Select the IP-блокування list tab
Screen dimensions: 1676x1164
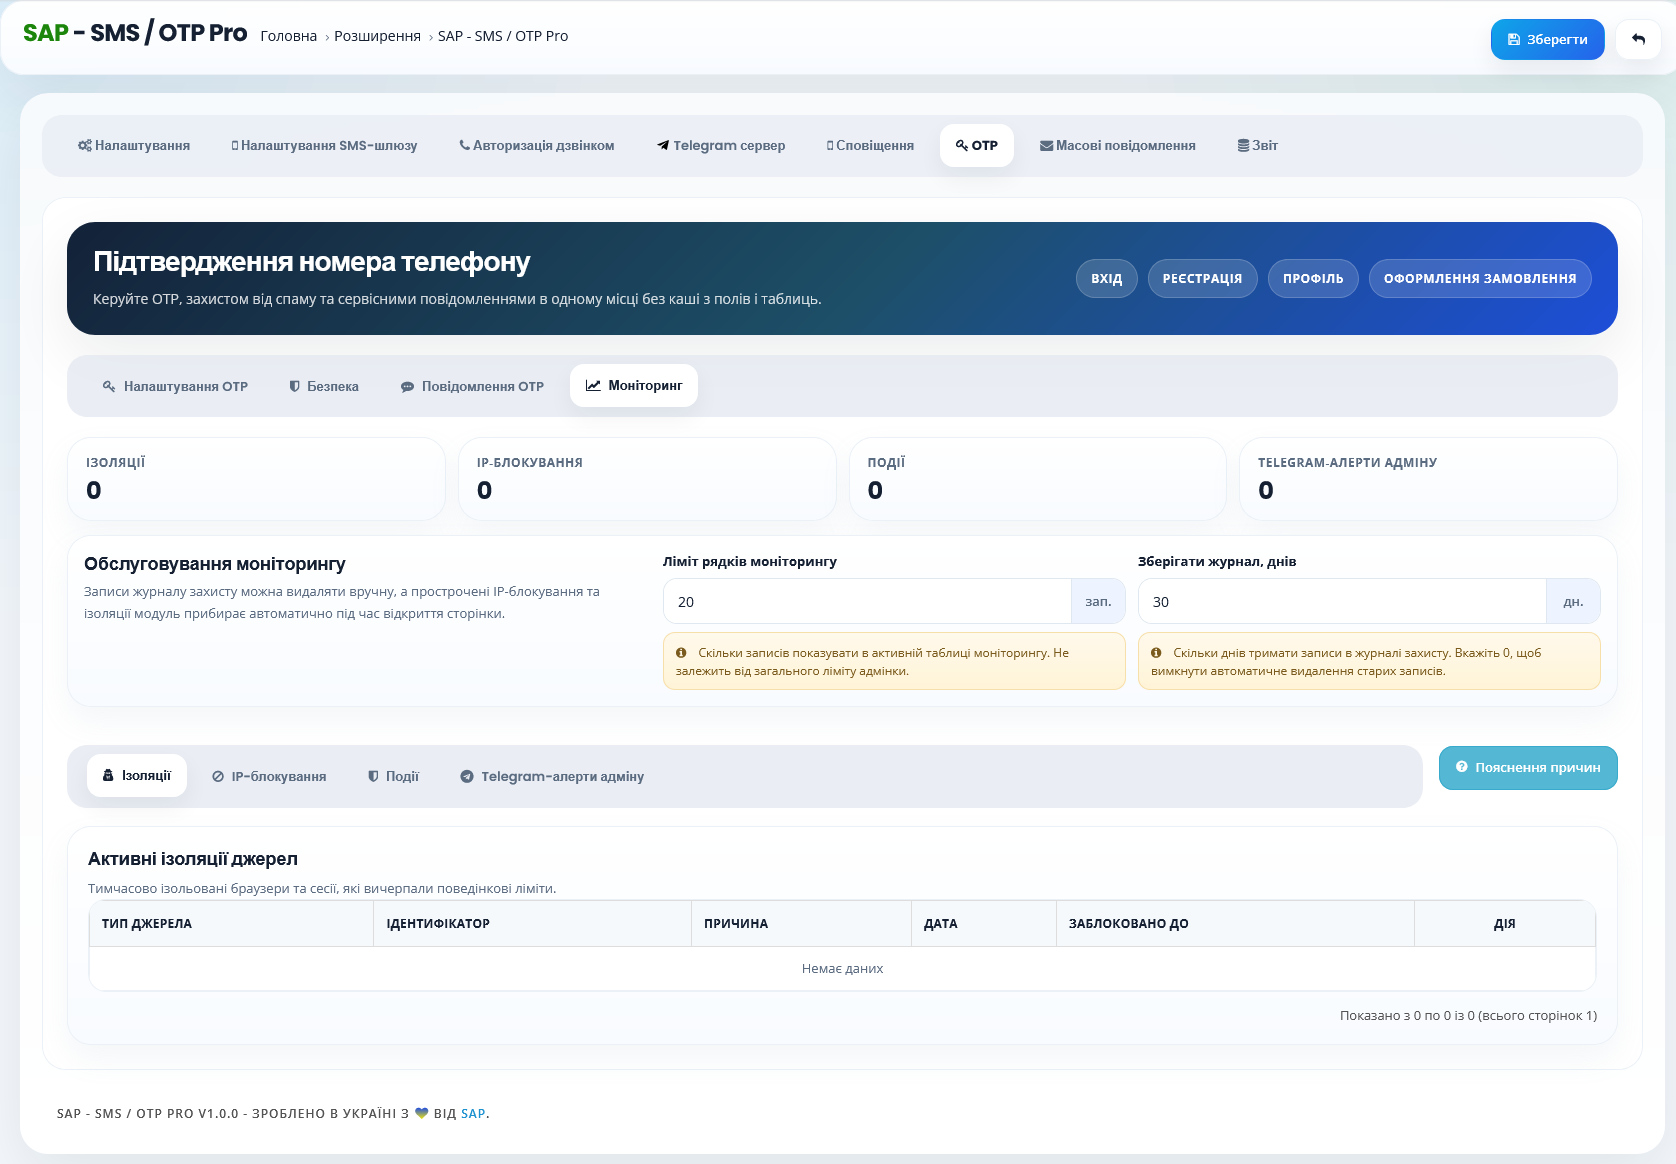pos(269,776)
